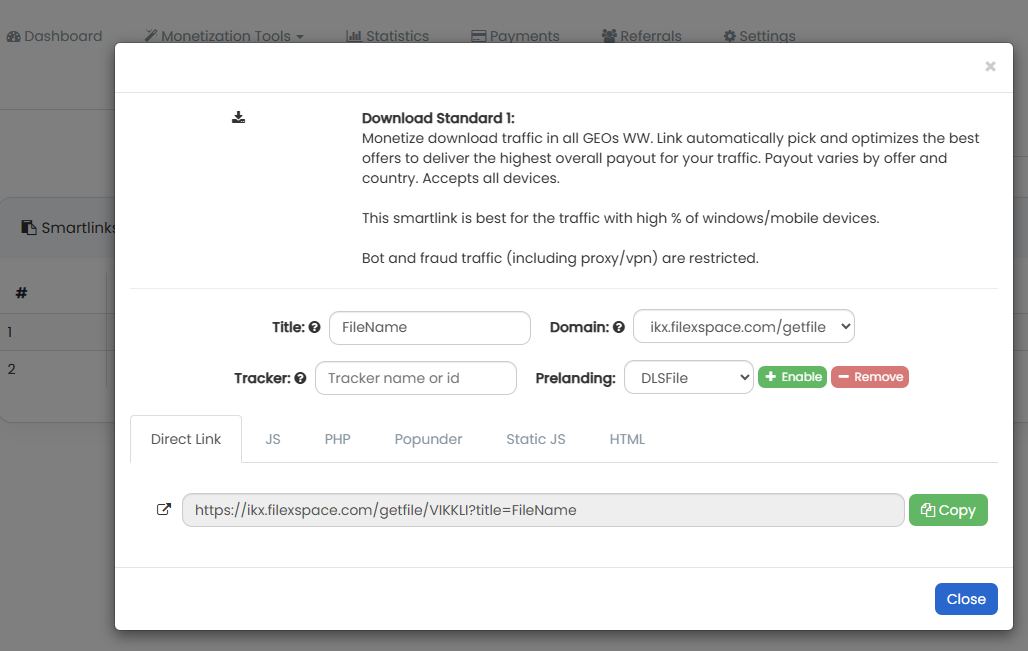Image resolution: width=1028 pixels, height=651 pixels.
Task: Open the Prelanding DLSFile dropdown
Action: click(688, 378)
